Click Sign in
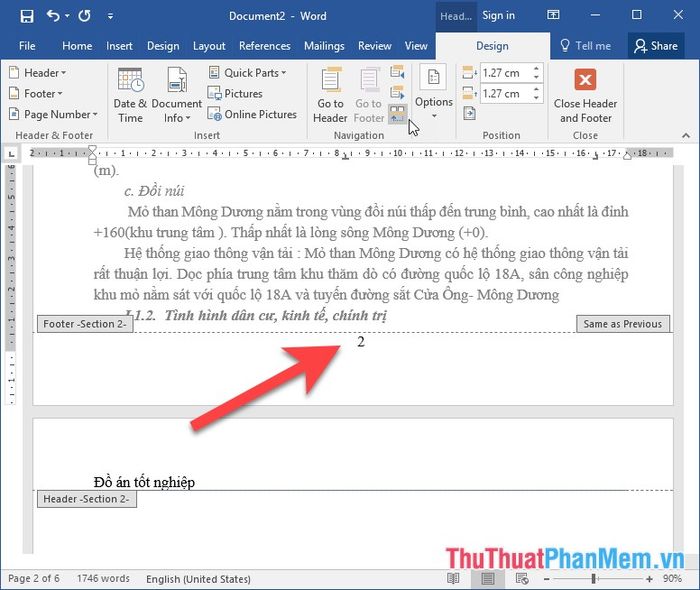 pyautogui.click(x=498, y=16)
